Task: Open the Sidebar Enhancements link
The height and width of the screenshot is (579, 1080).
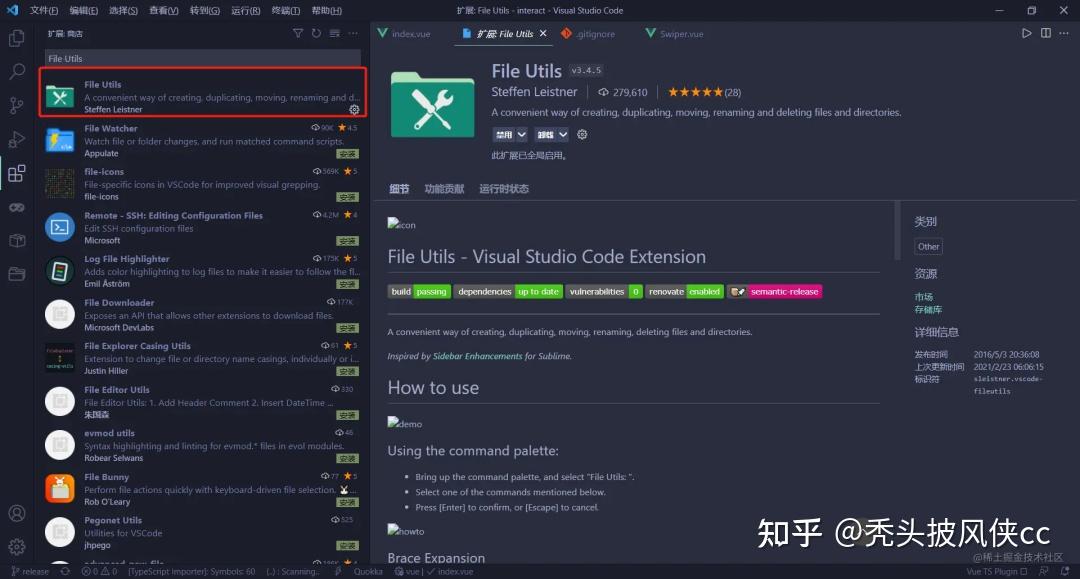Action: click(477, 356)
